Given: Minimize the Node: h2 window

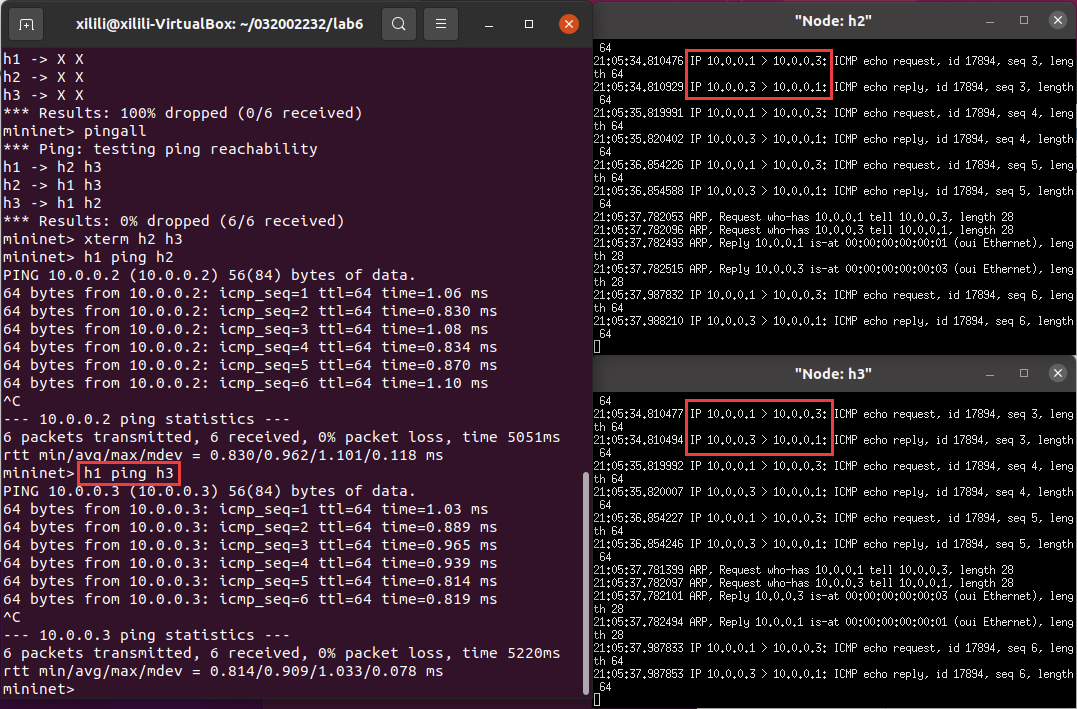Looking at the screenshot, I should pos(990,21).
